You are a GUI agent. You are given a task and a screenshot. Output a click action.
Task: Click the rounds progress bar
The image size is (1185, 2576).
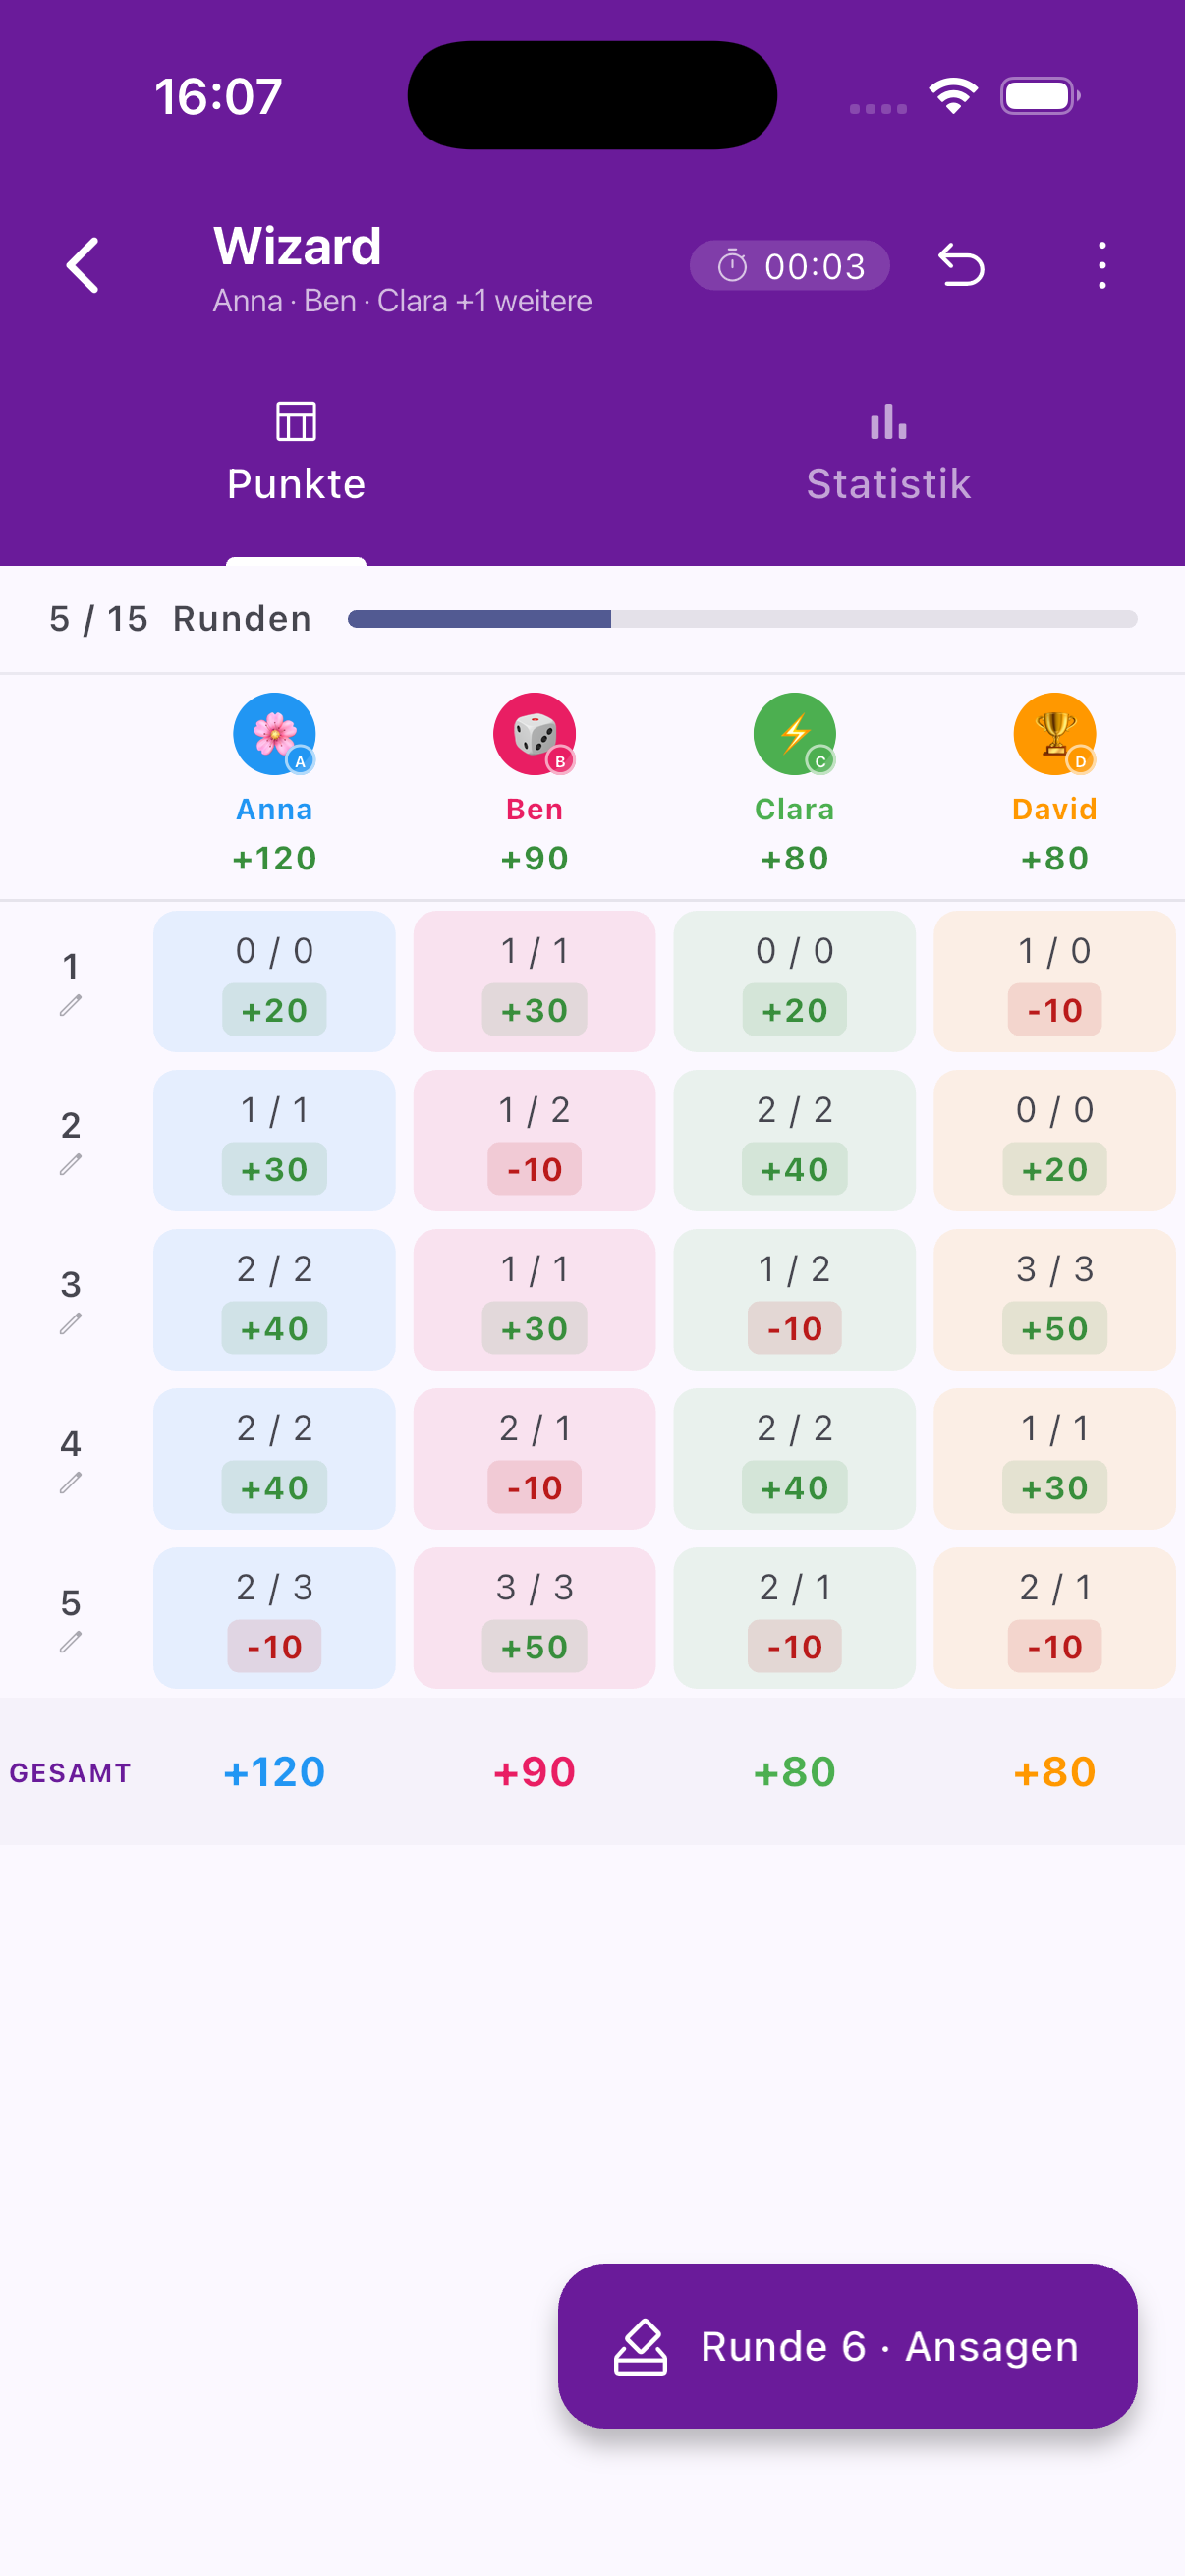[742, 619]
